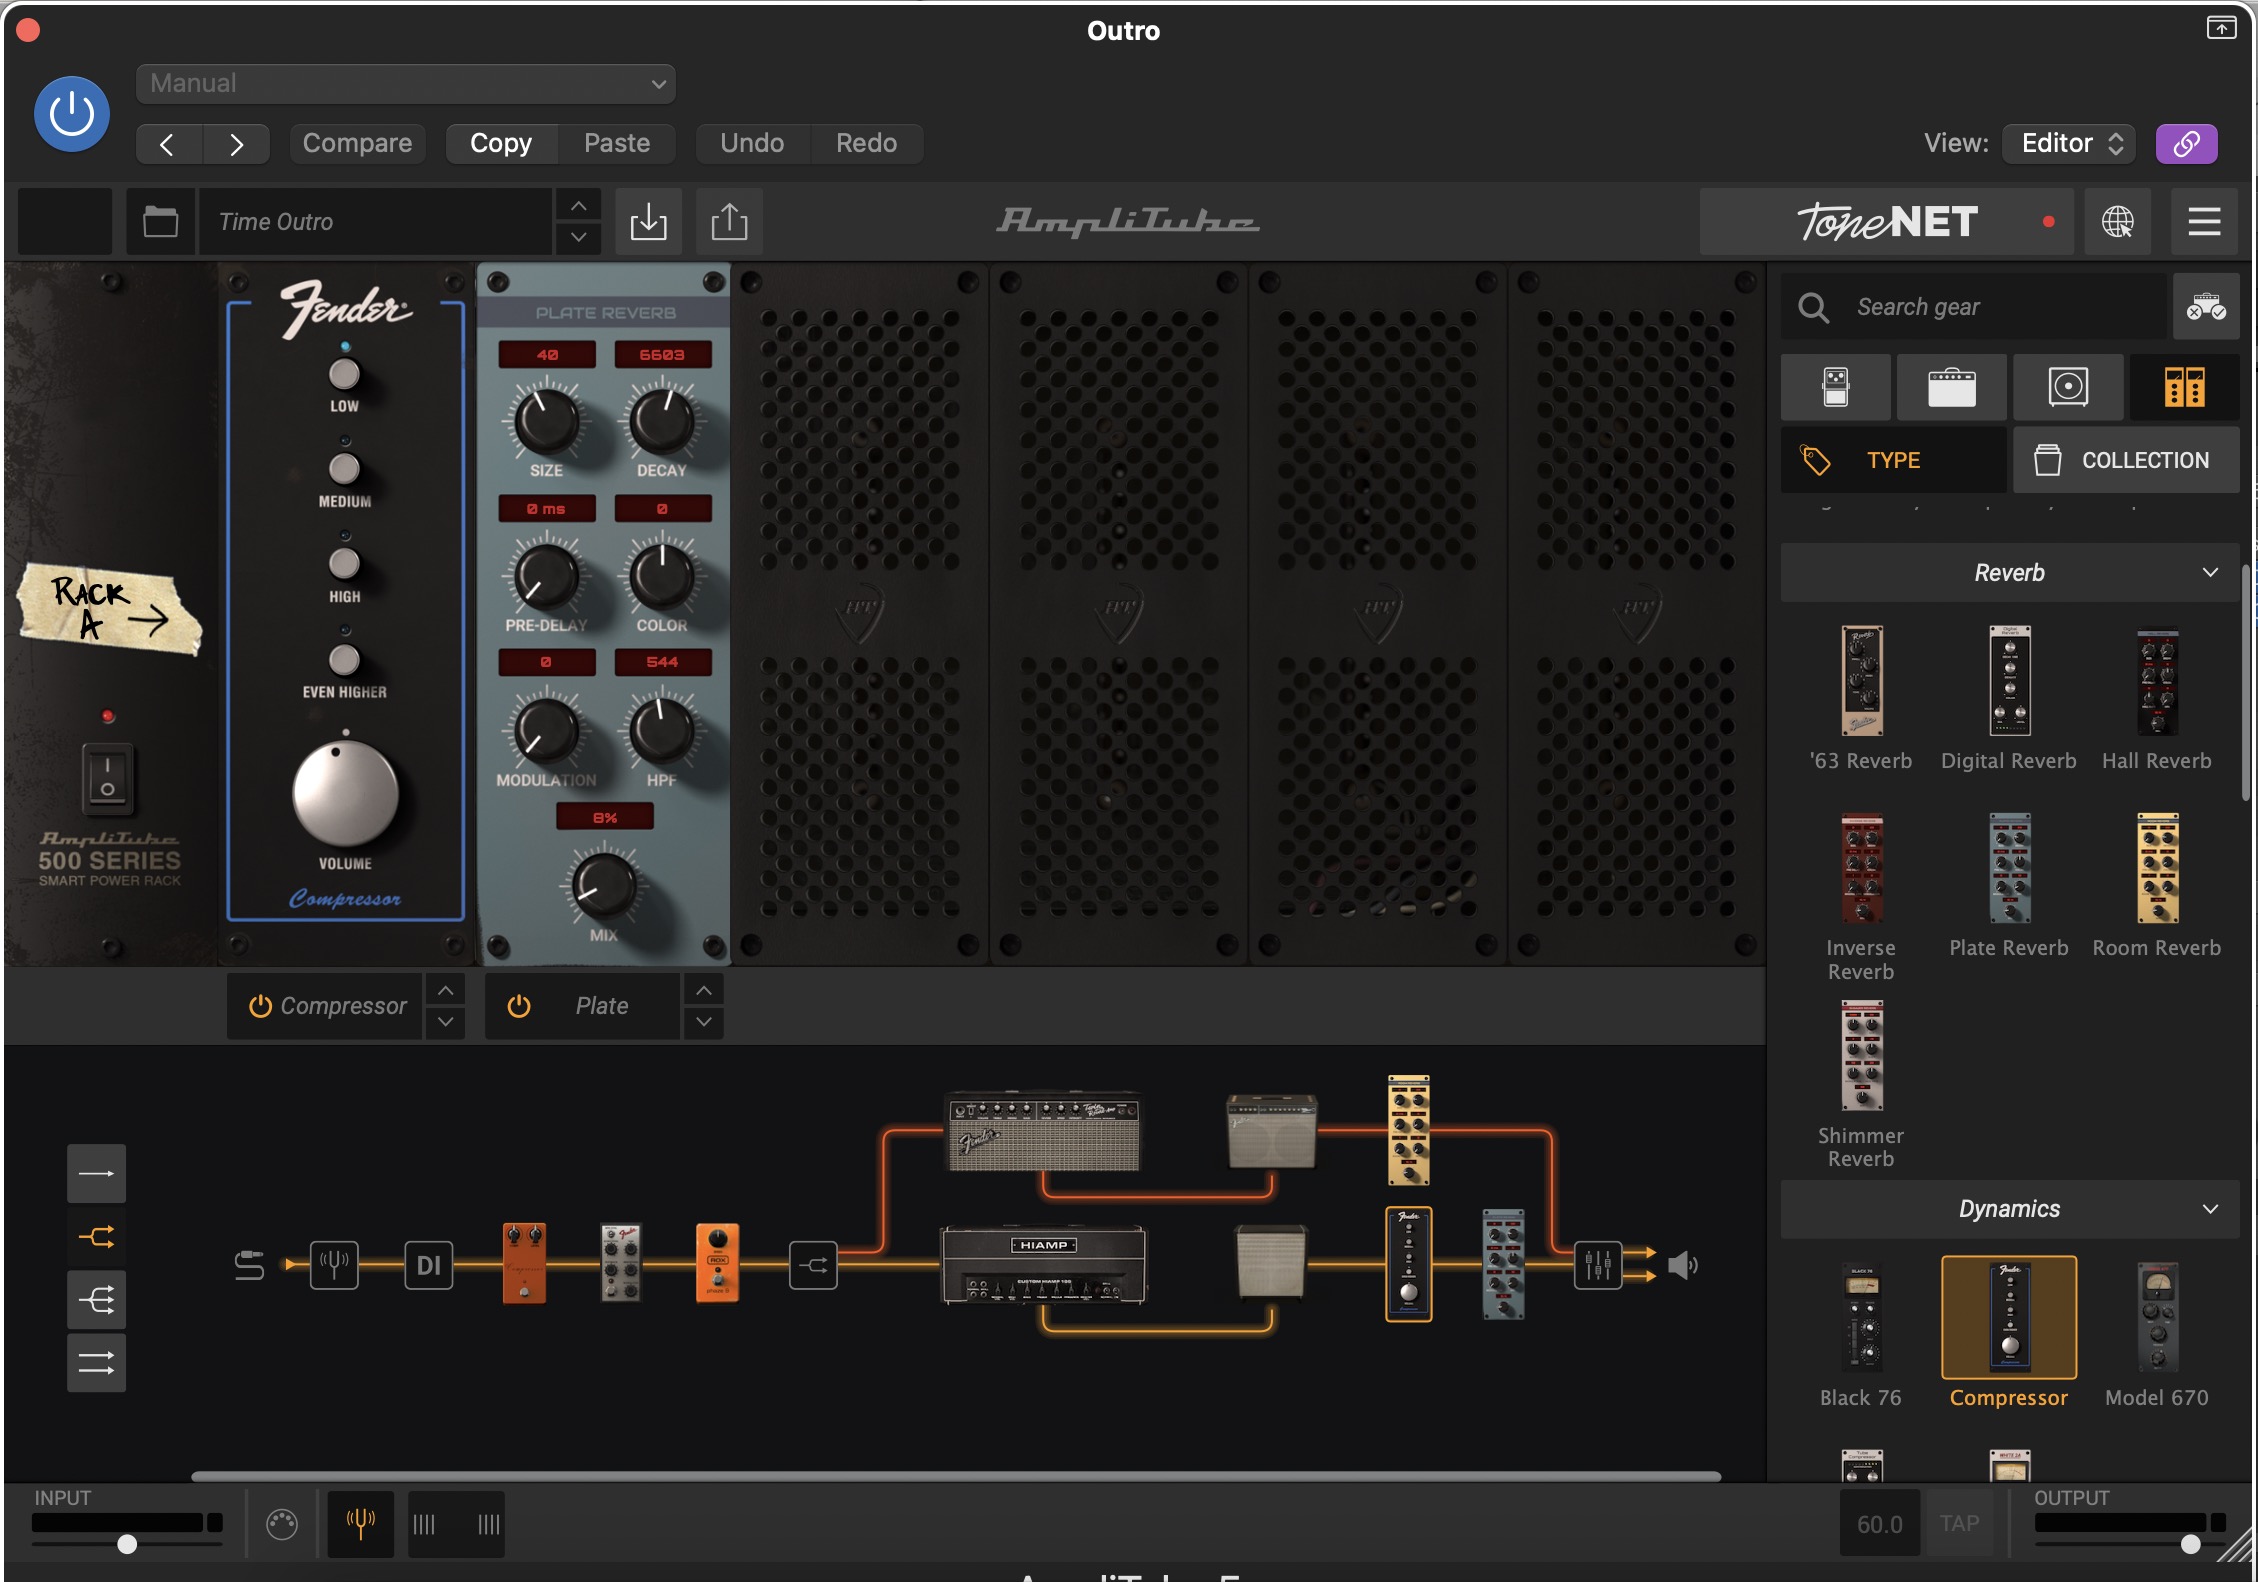Click the signal splitter block in chain
The image size is (2258, 1582).
[x=813, y=1265]
